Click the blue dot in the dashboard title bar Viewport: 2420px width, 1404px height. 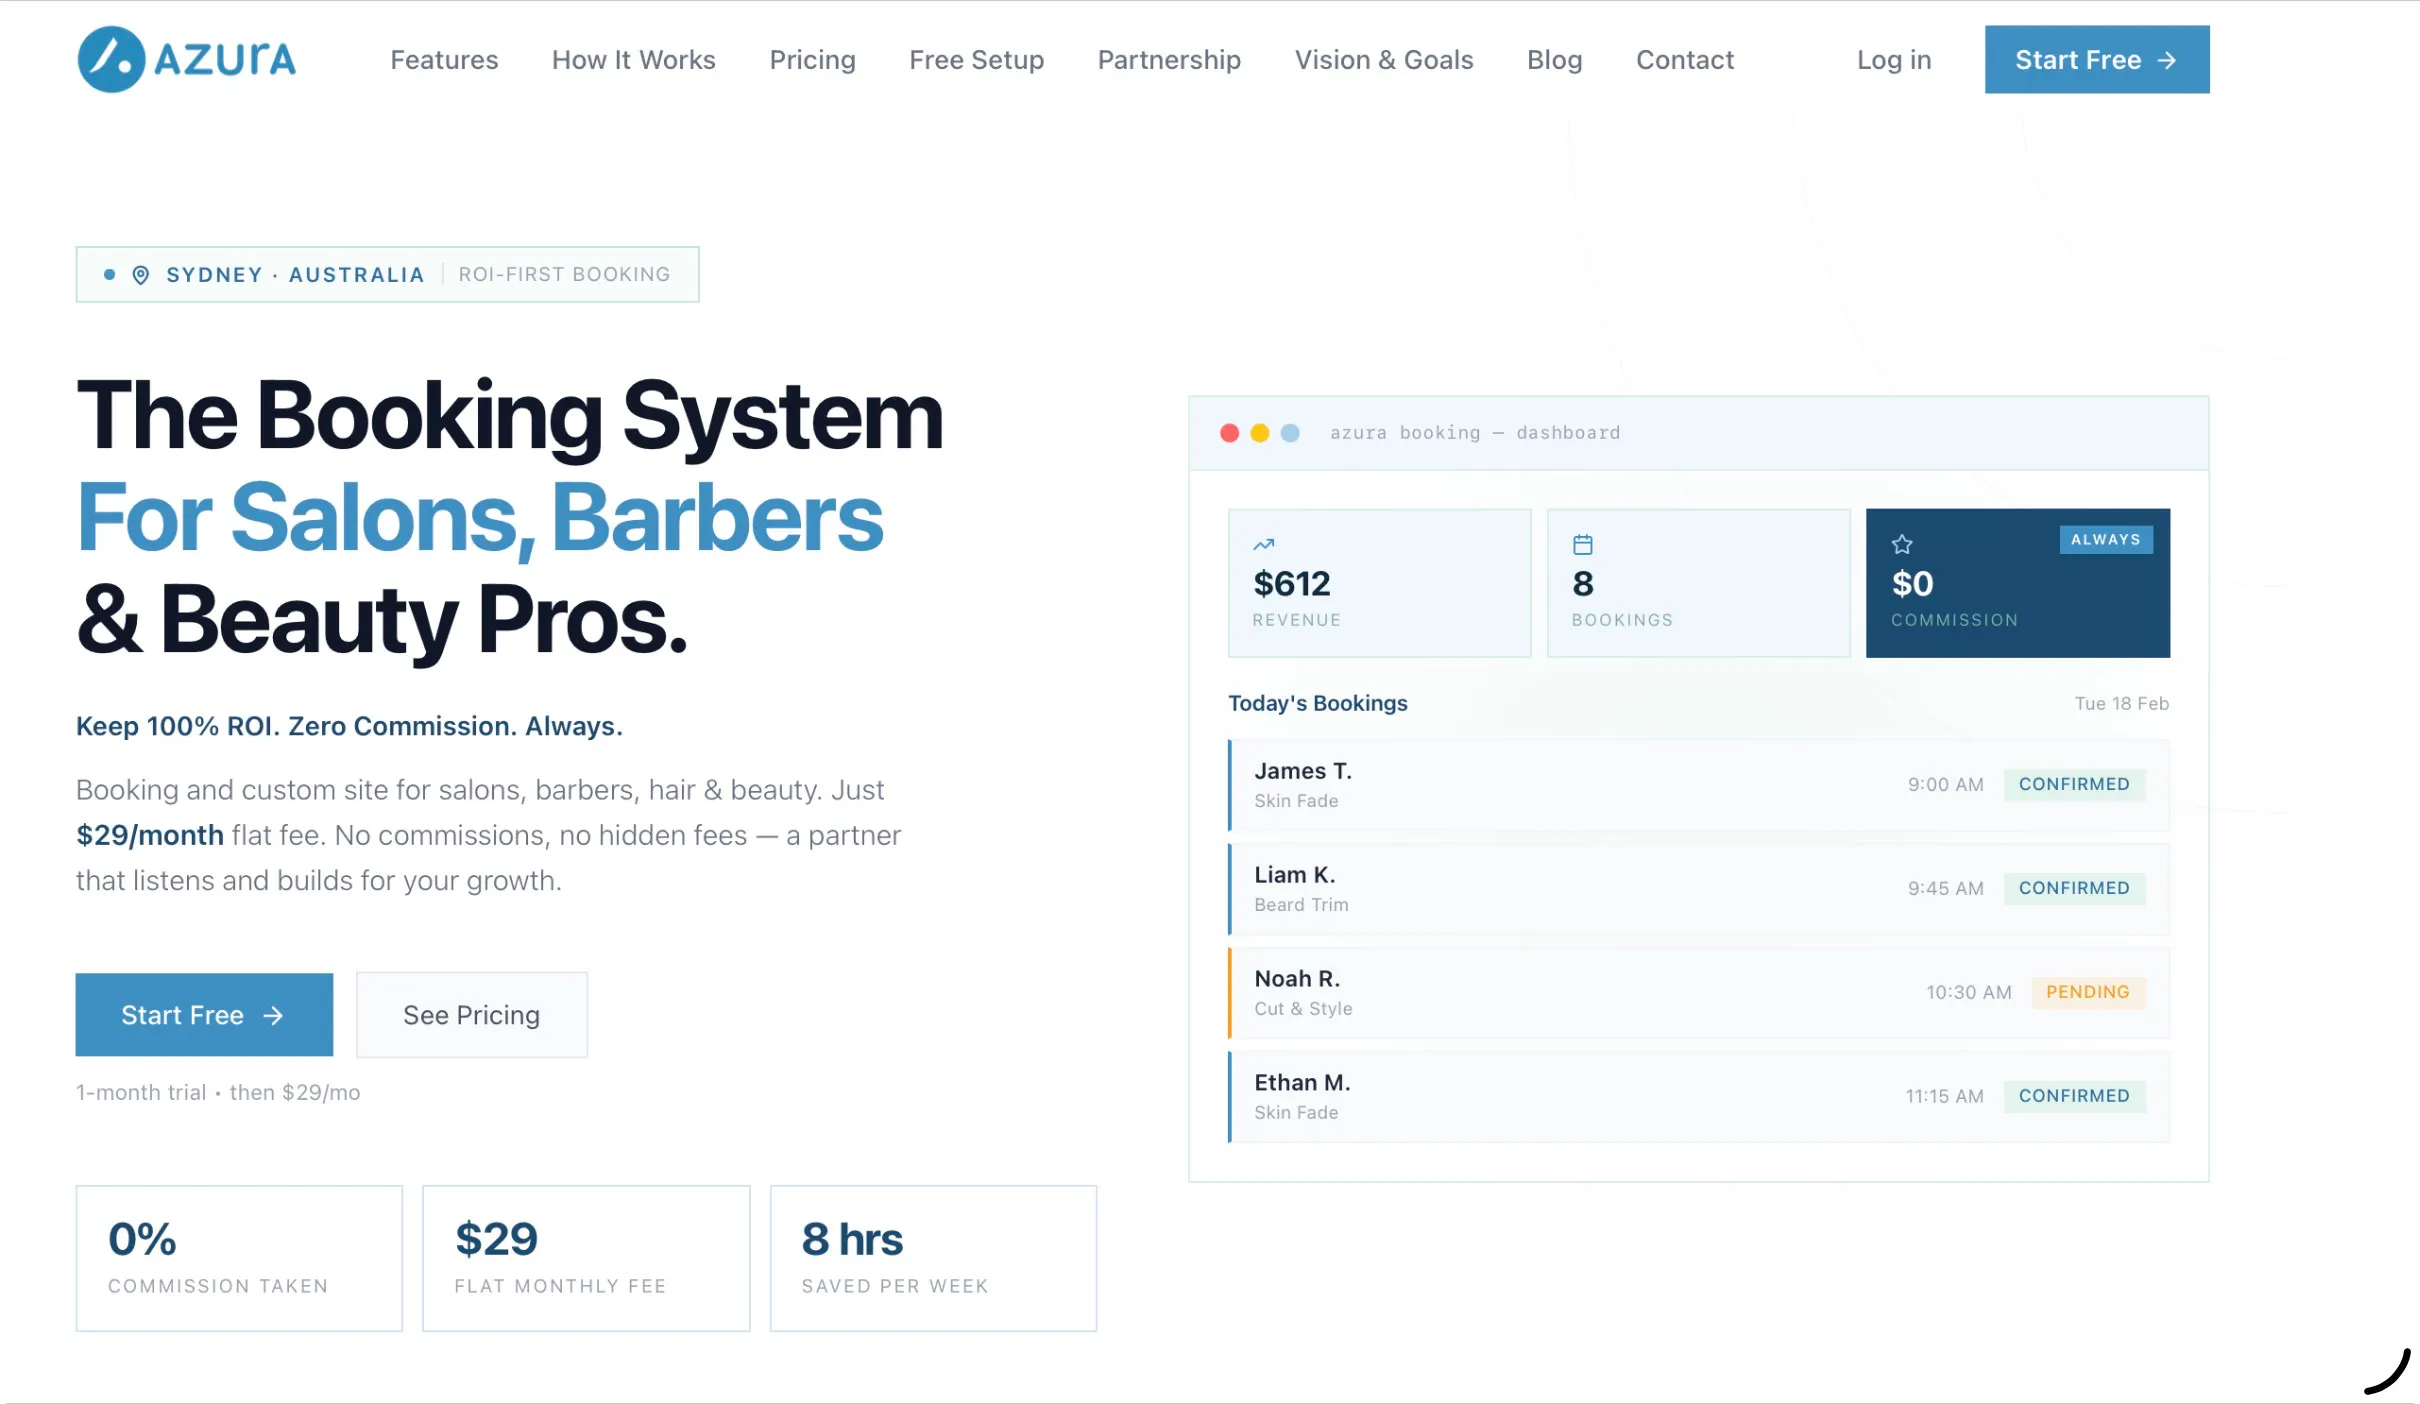(x=1290, y=433)
